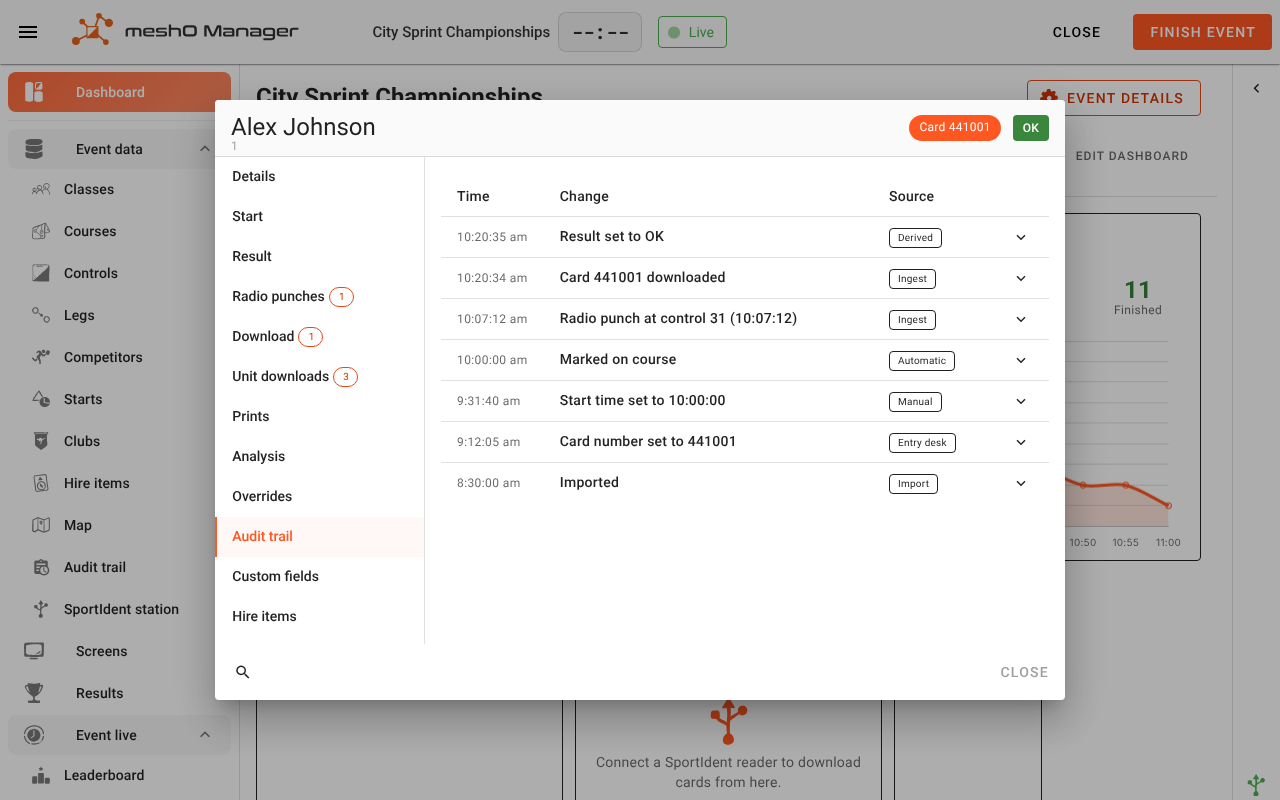Open the Custom fields tab
The image size is (1280, 800).
[x=320, y=576]
